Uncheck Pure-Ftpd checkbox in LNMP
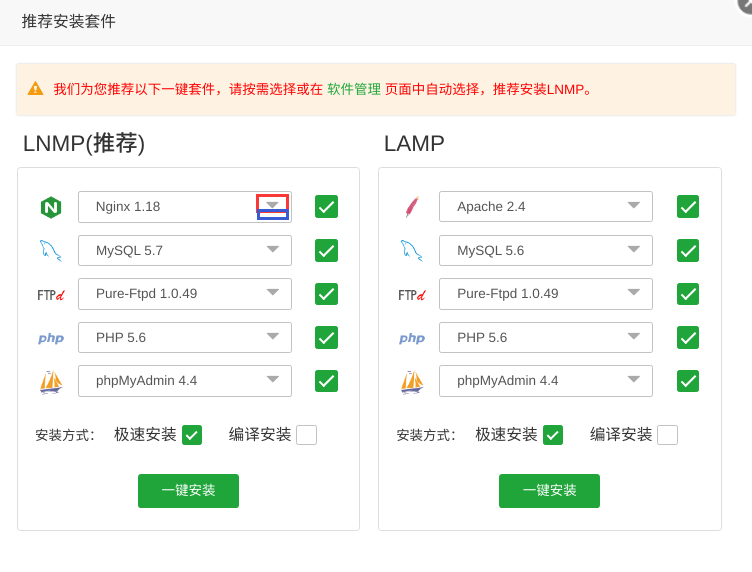 [326, 294]
